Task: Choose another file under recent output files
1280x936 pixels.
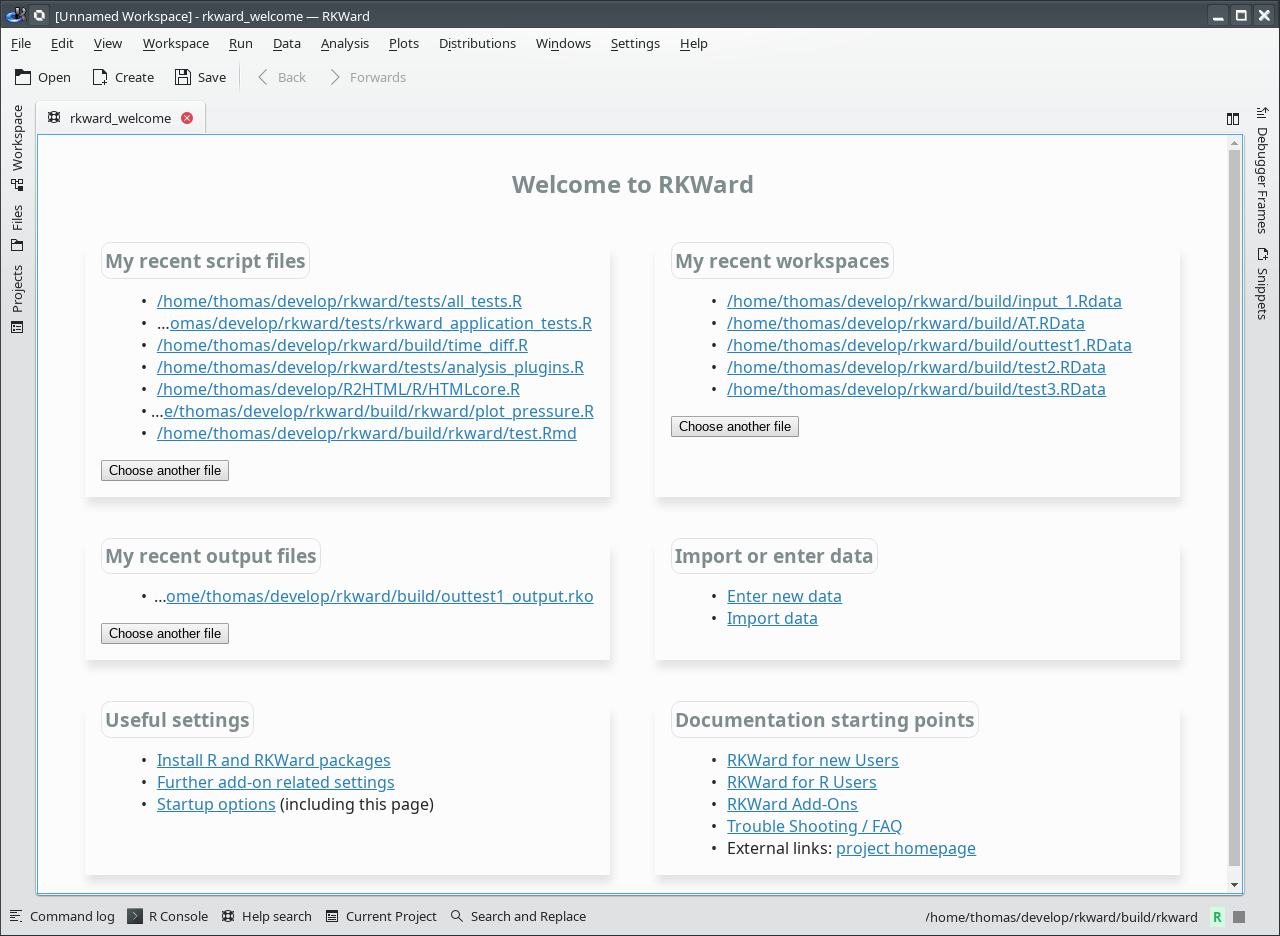Action: [x=165, y=633]
